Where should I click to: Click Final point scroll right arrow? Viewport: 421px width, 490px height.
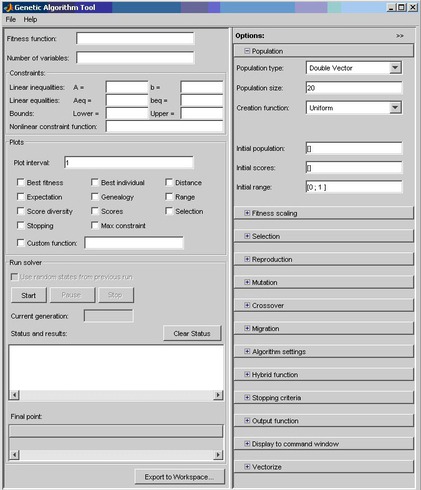point(218,455)
